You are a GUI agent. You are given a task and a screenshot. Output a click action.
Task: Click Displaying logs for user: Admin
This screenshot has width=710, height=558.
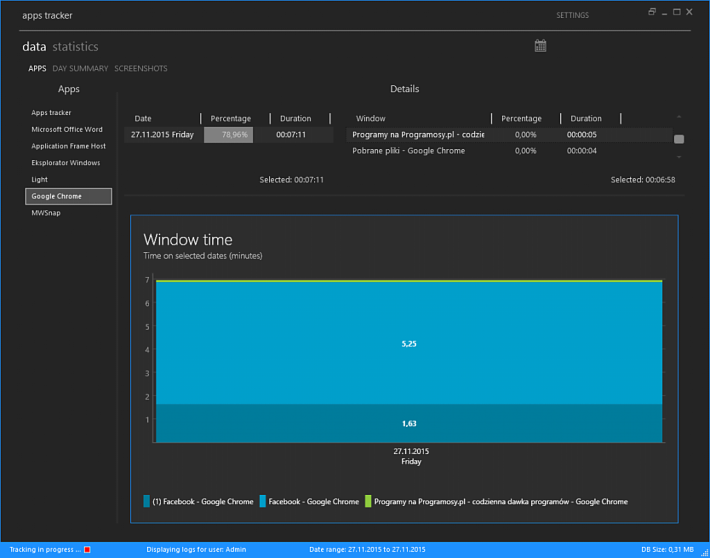point(196,549)
